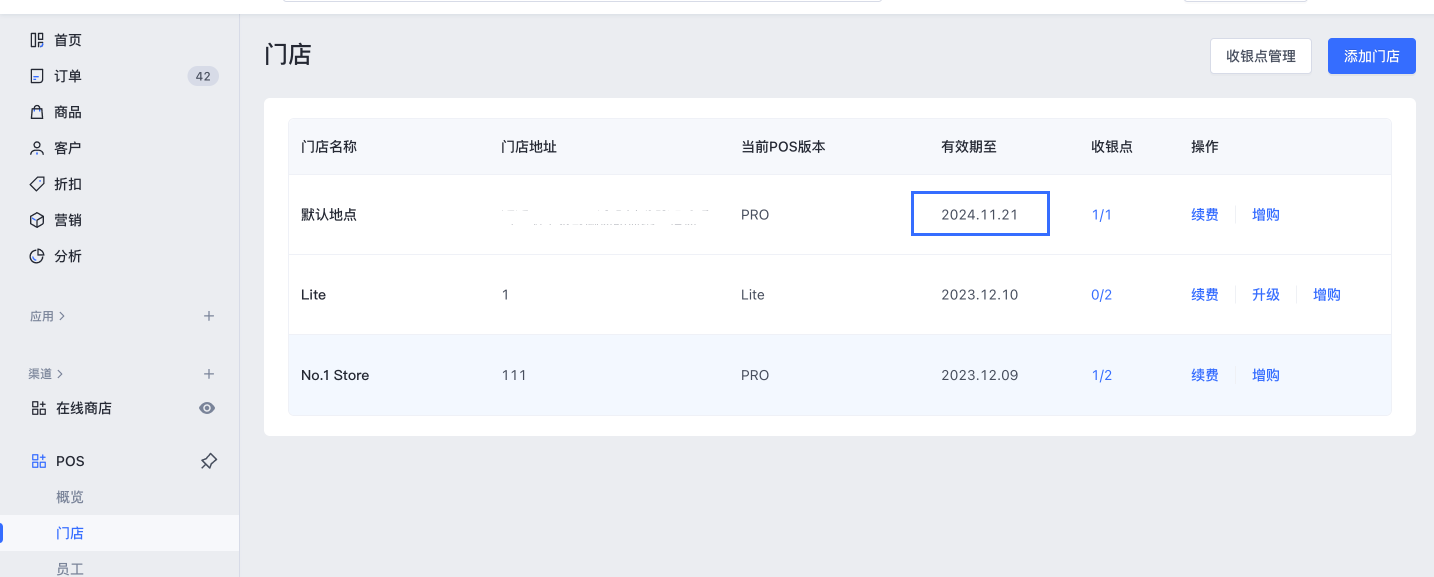Open POS Overview (概览) submenu item
This screenshot has height=577, width=1434.
click(x=70, y=497)
